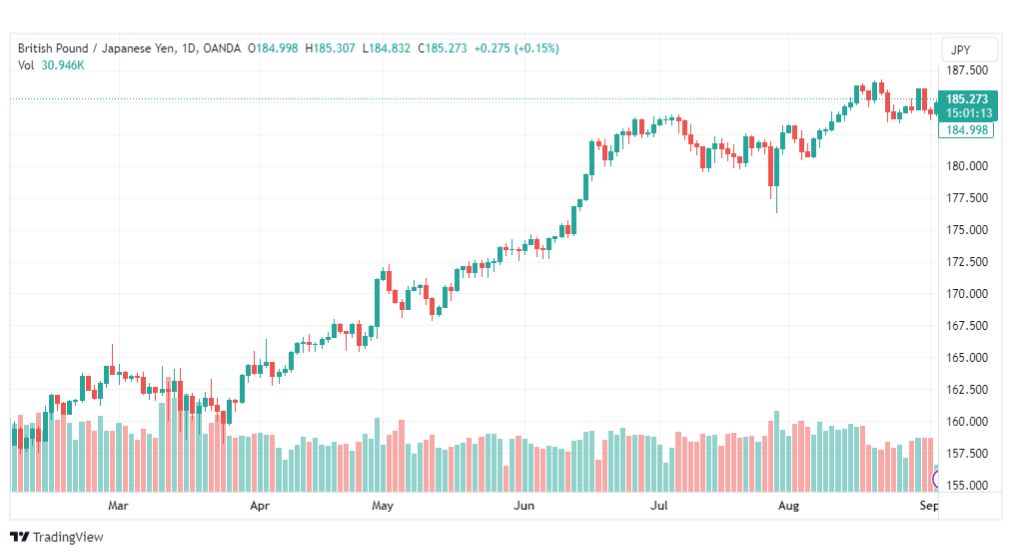Click the Jul date label on time axis
This screenshot has height=555, width=1012.
[x=659, y=505]
